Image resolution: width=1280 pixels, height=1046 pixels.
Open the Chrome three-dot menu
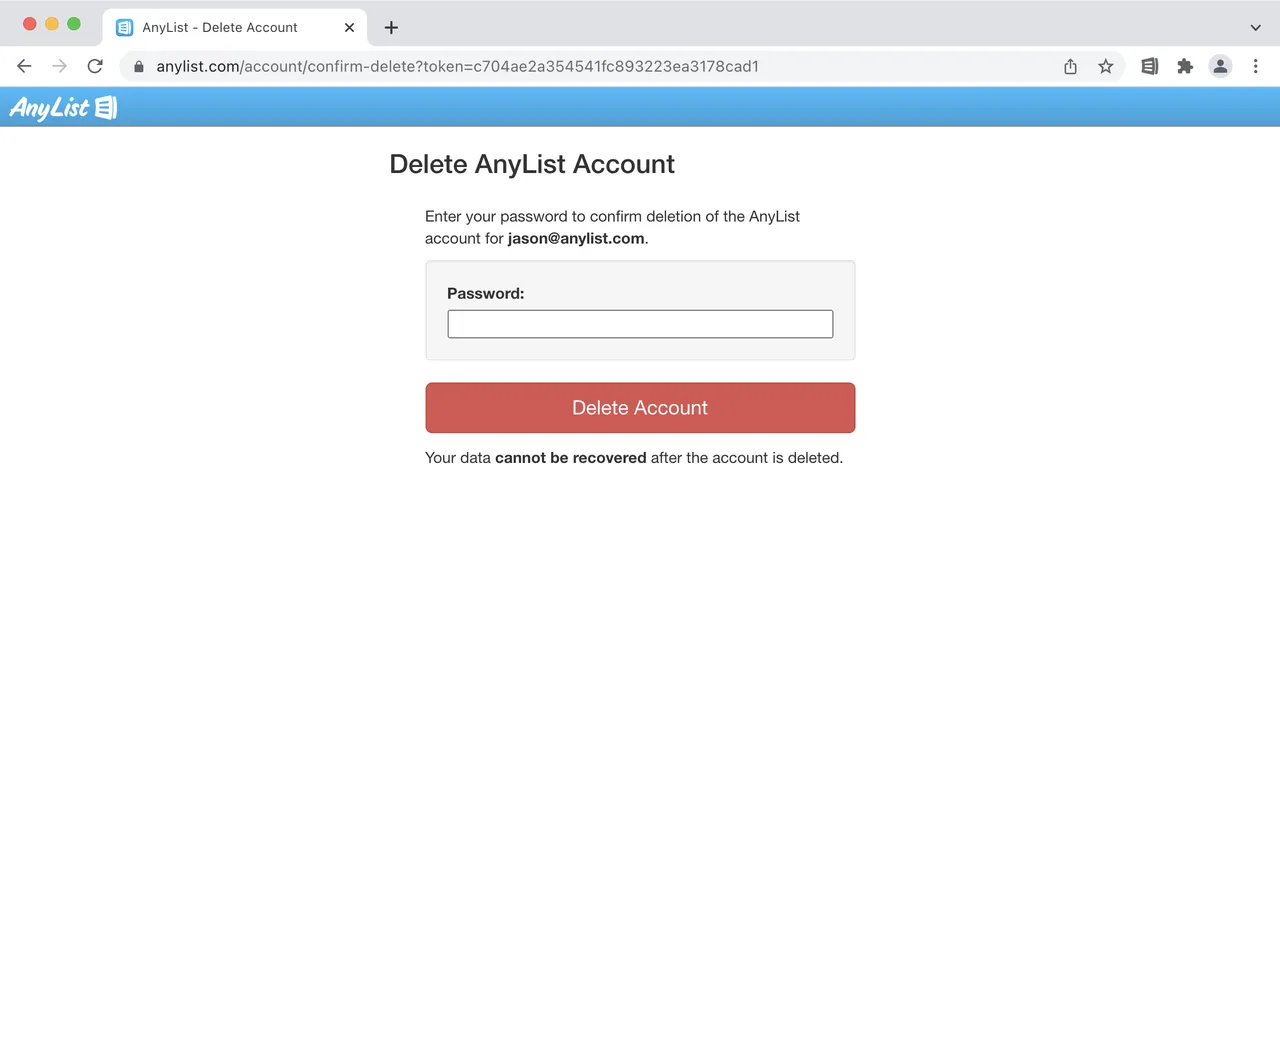coord(1255,66)
